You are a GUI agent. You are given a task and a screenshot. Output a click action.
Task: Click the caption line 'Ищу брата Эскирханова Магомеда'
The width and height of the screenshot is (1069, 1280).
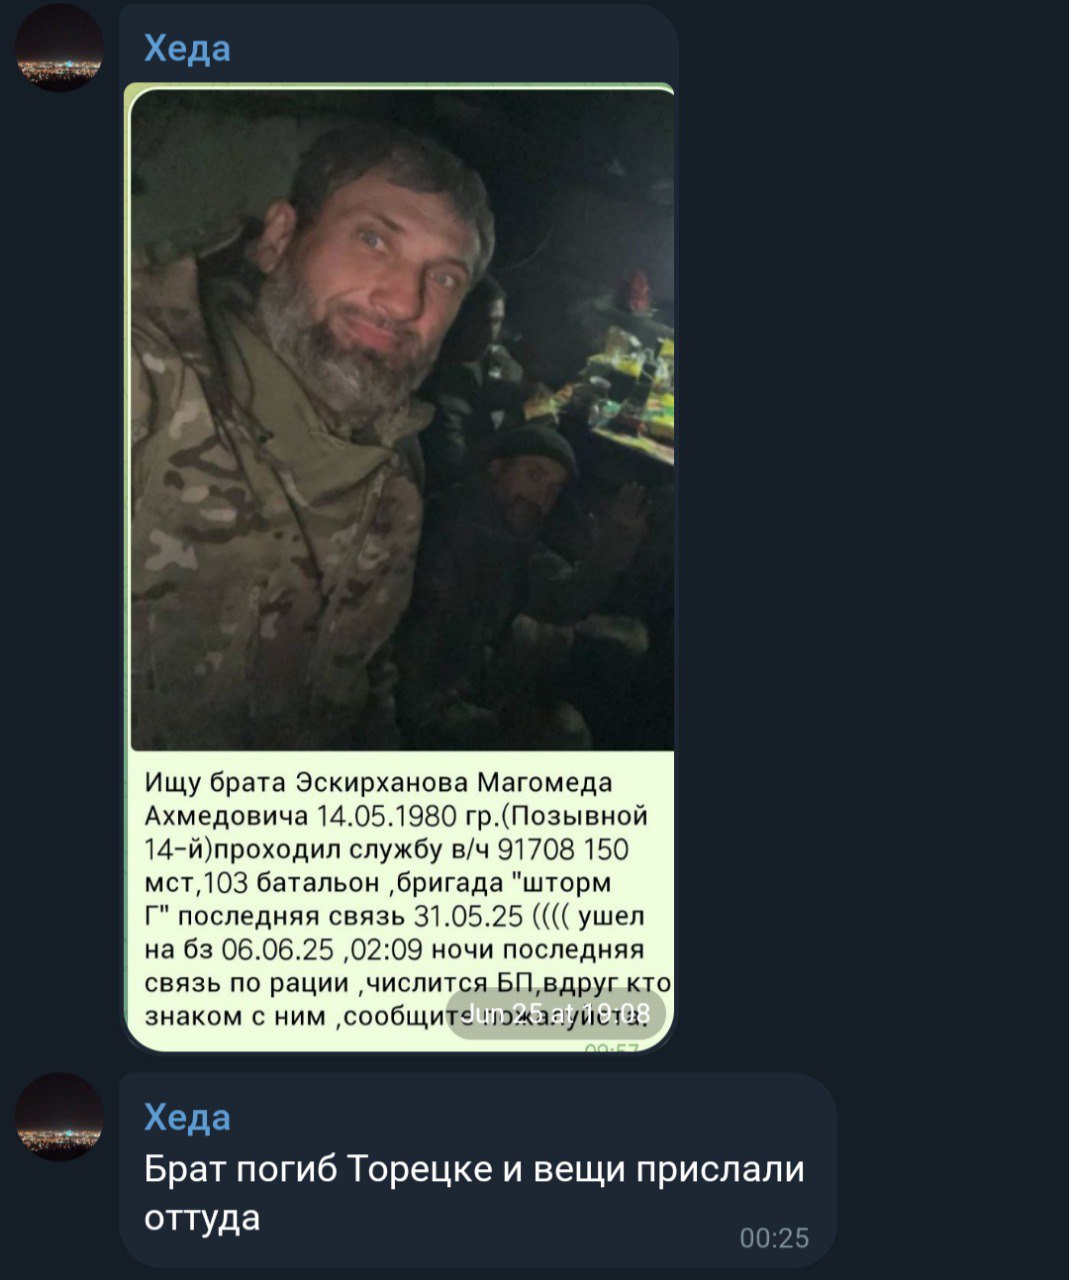point(378,782)
